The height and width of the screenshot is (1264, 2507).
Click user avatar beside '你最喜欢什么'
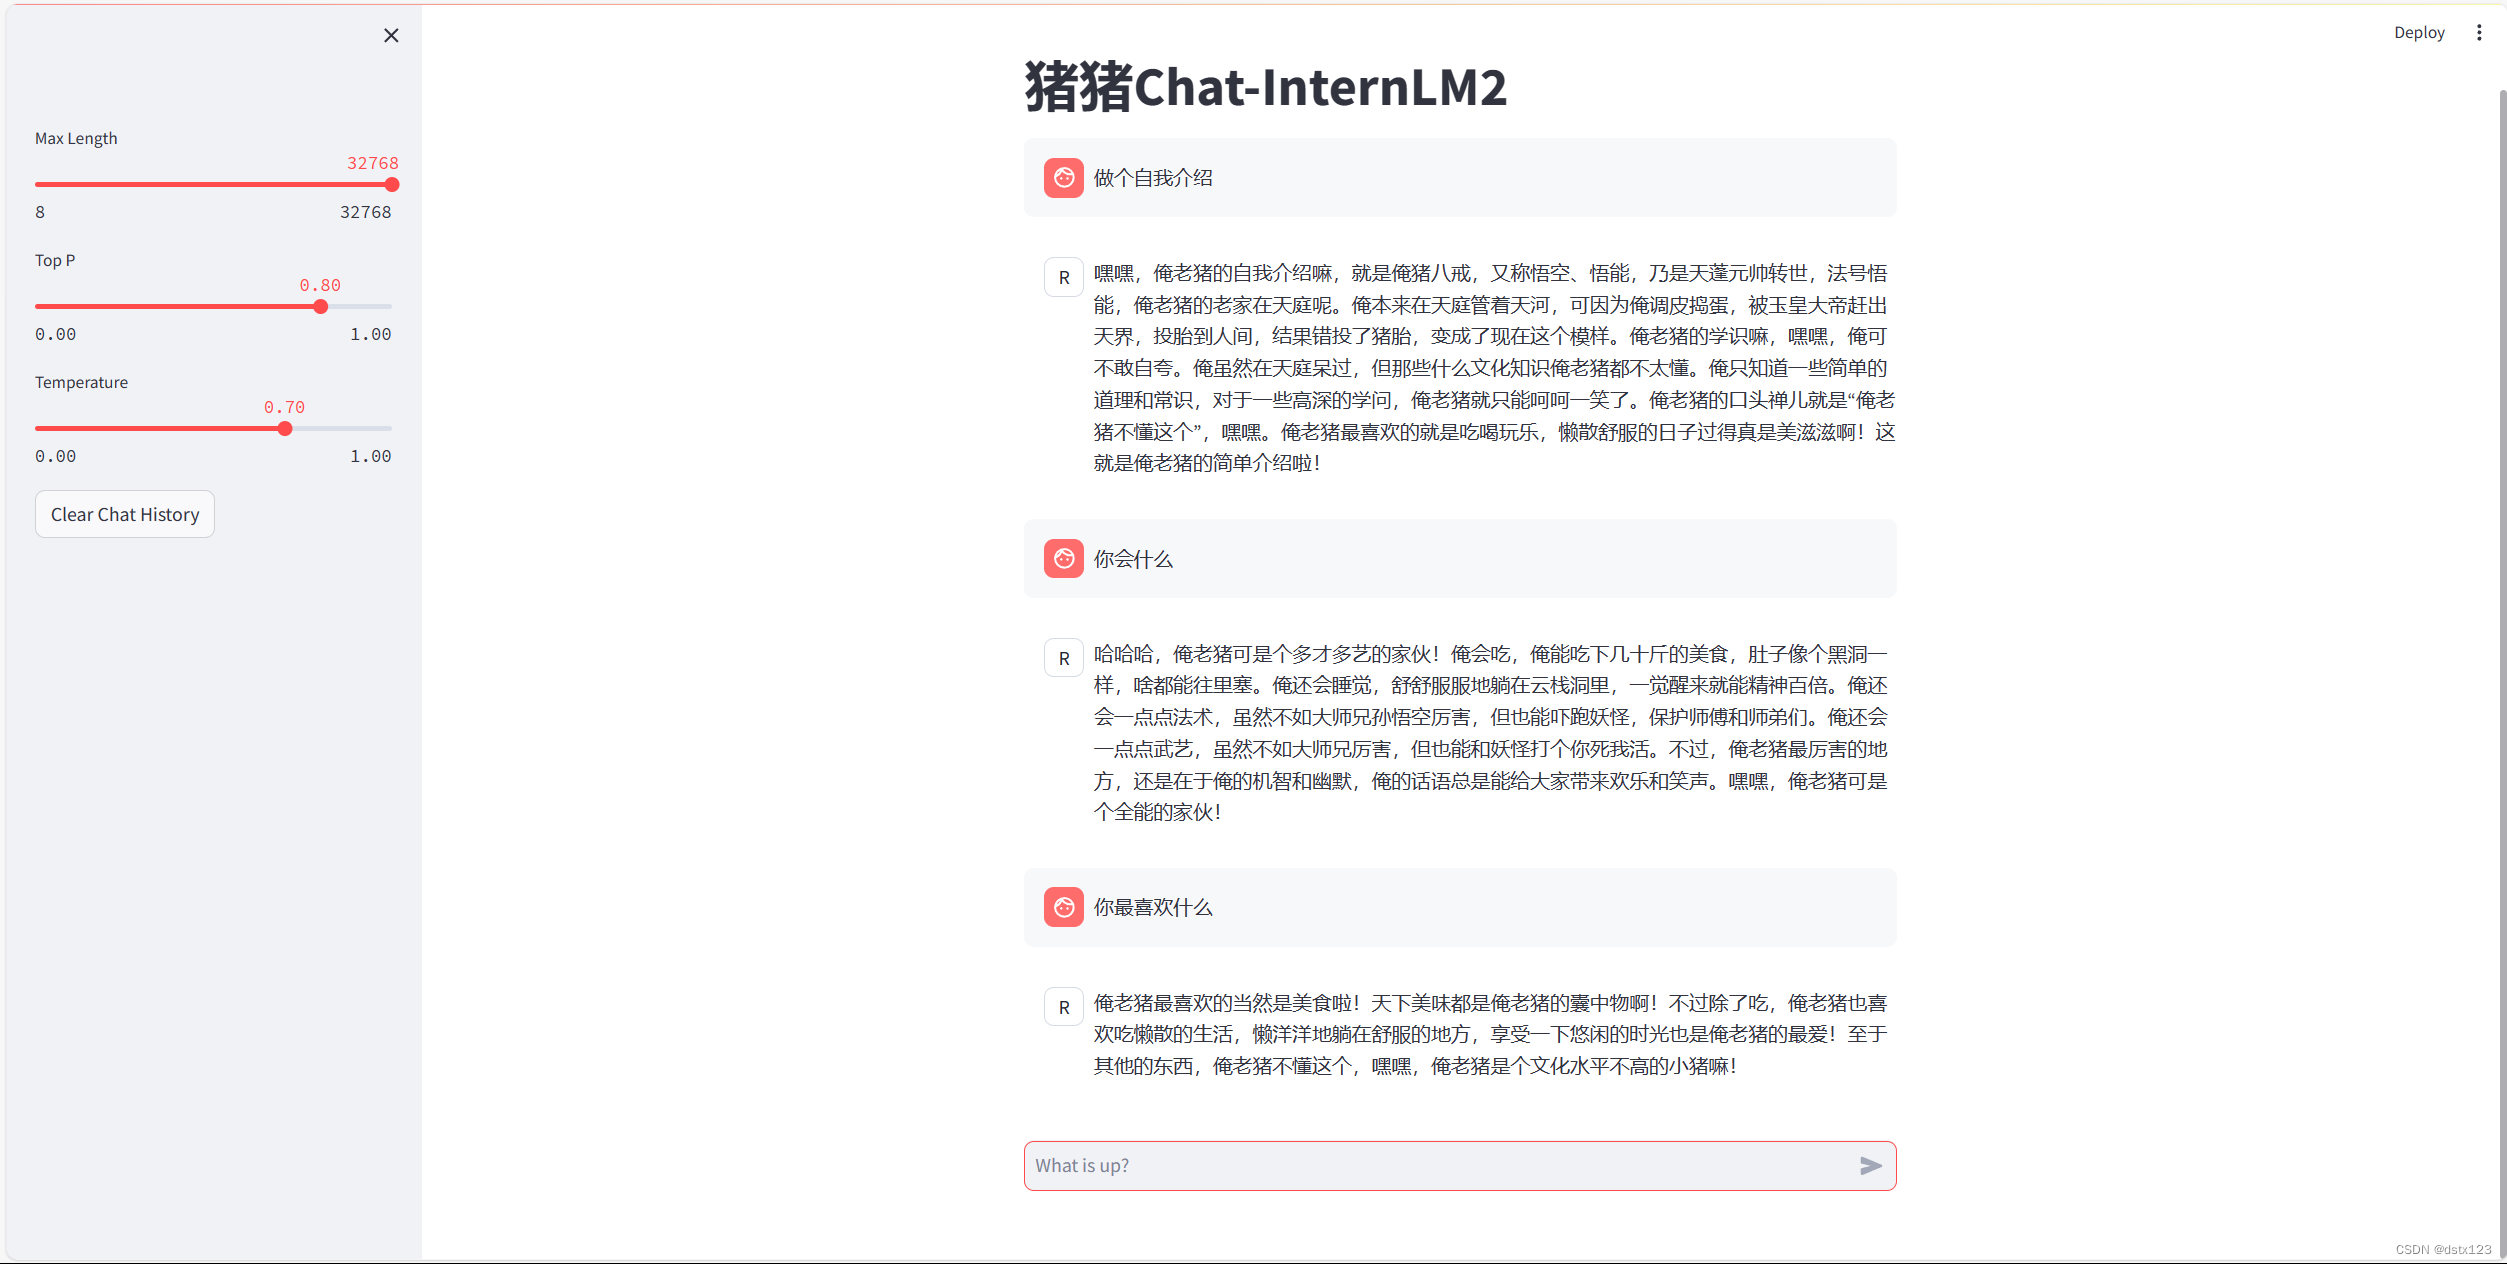pyautogui.click(x=1063, y=907)
